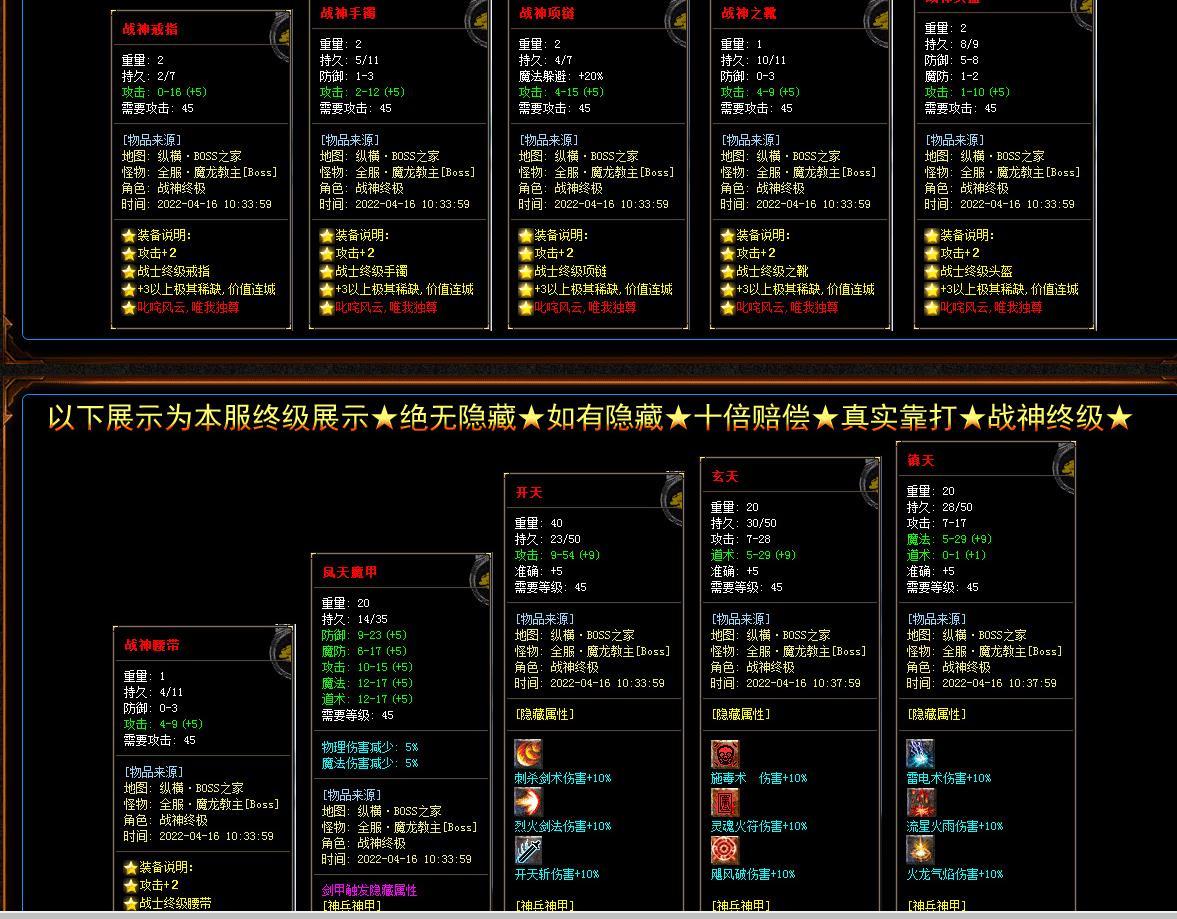
Task: Select the 灵魂火符 talisman icon
Action: pos(725,802)
